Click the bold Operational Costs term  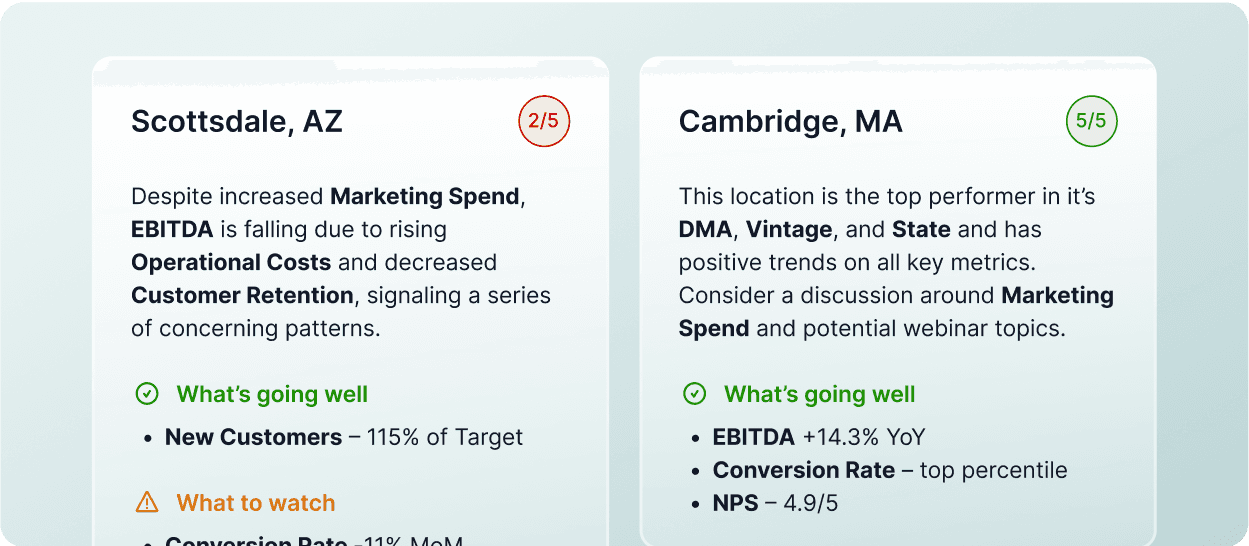point(231,262)
